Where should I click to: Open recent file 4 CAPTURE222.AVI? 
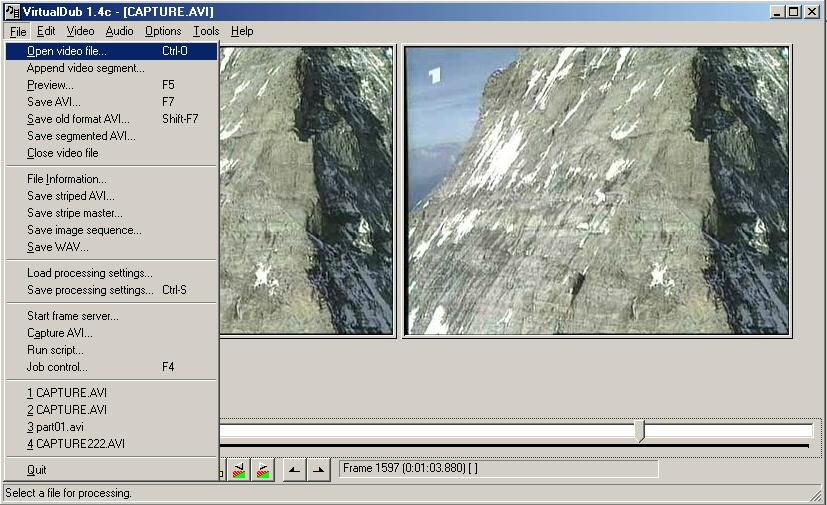tap(75, 444)
